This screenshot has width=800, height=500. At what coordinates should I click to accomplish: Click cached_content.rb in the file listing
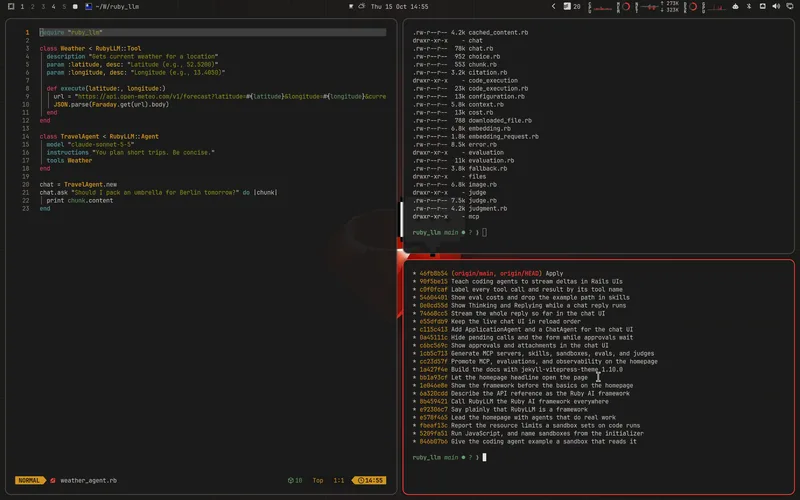(498, 32)
